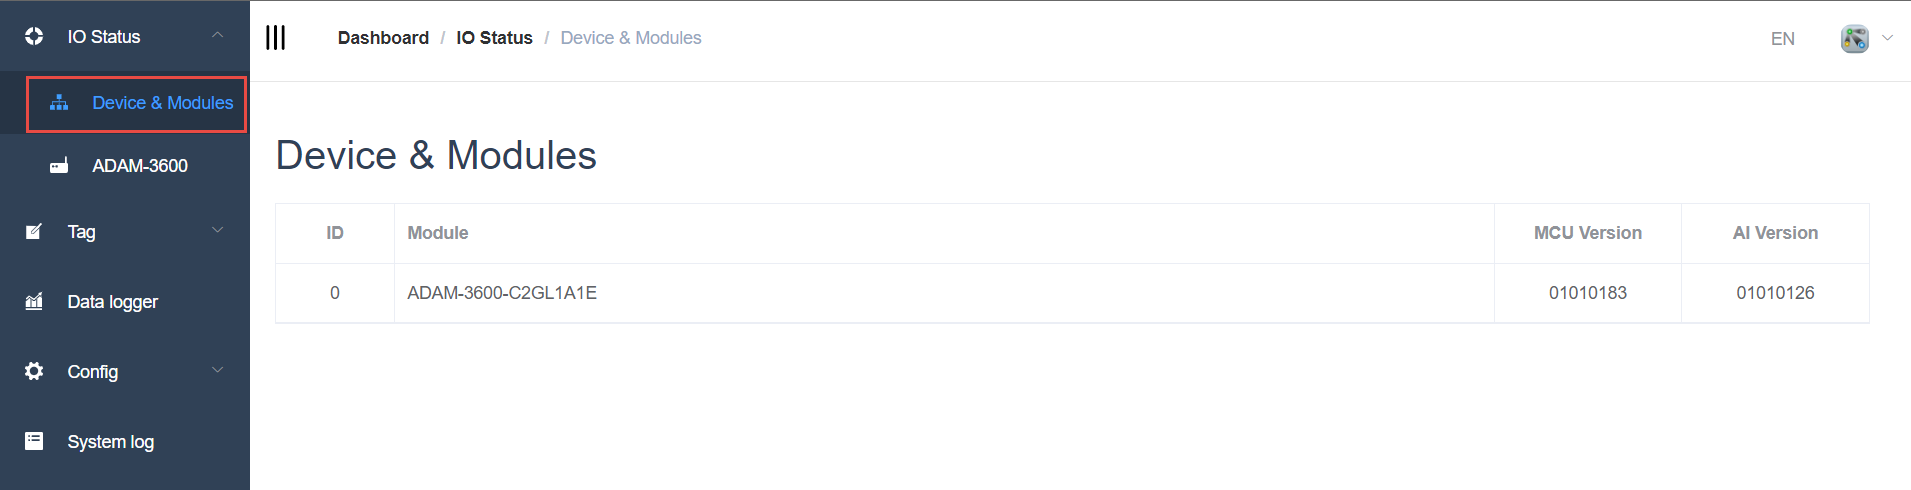This screenshot has width=1911, height=490.
Task: Collapse the IO Status menu chevron
Action: click(217, 36)
